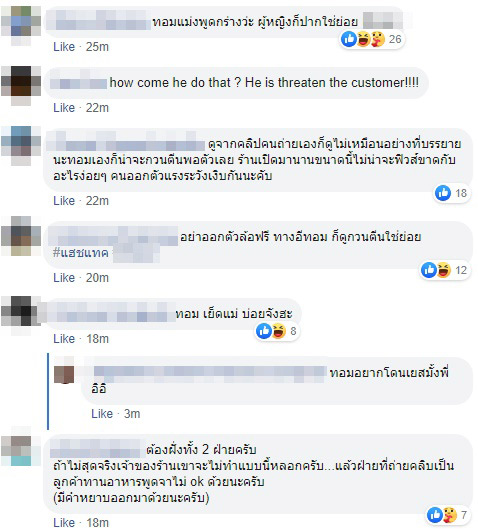
Task: Open avatar of the reply commenter
Action: [x=64, y=374]
